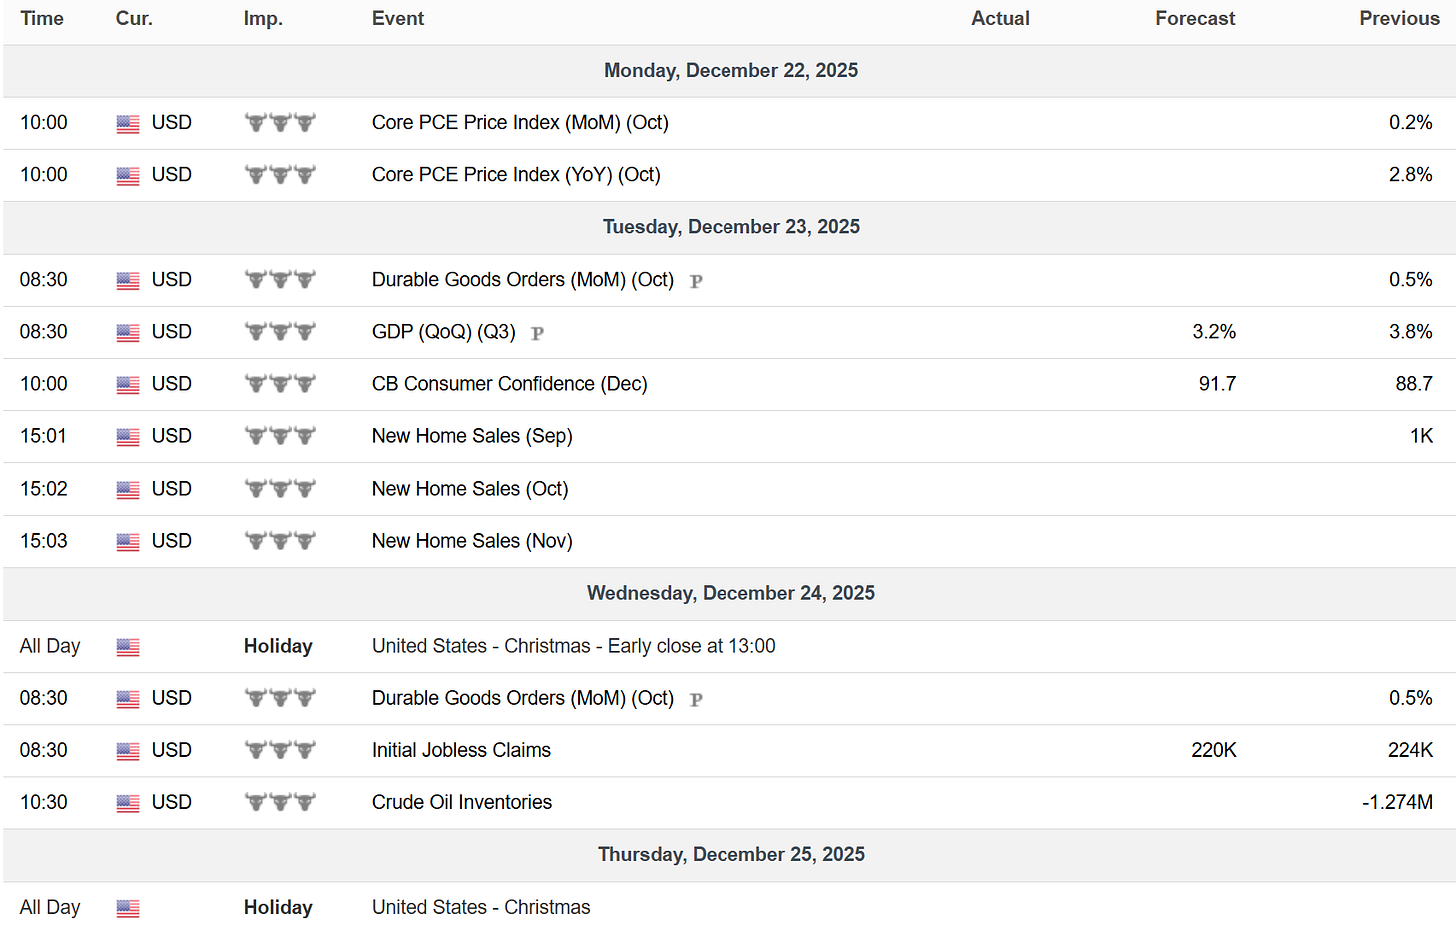This screenshot has width=1456, height=927.
Task: Open the Crude Oil Inventories event
Action: pos(461,802)
